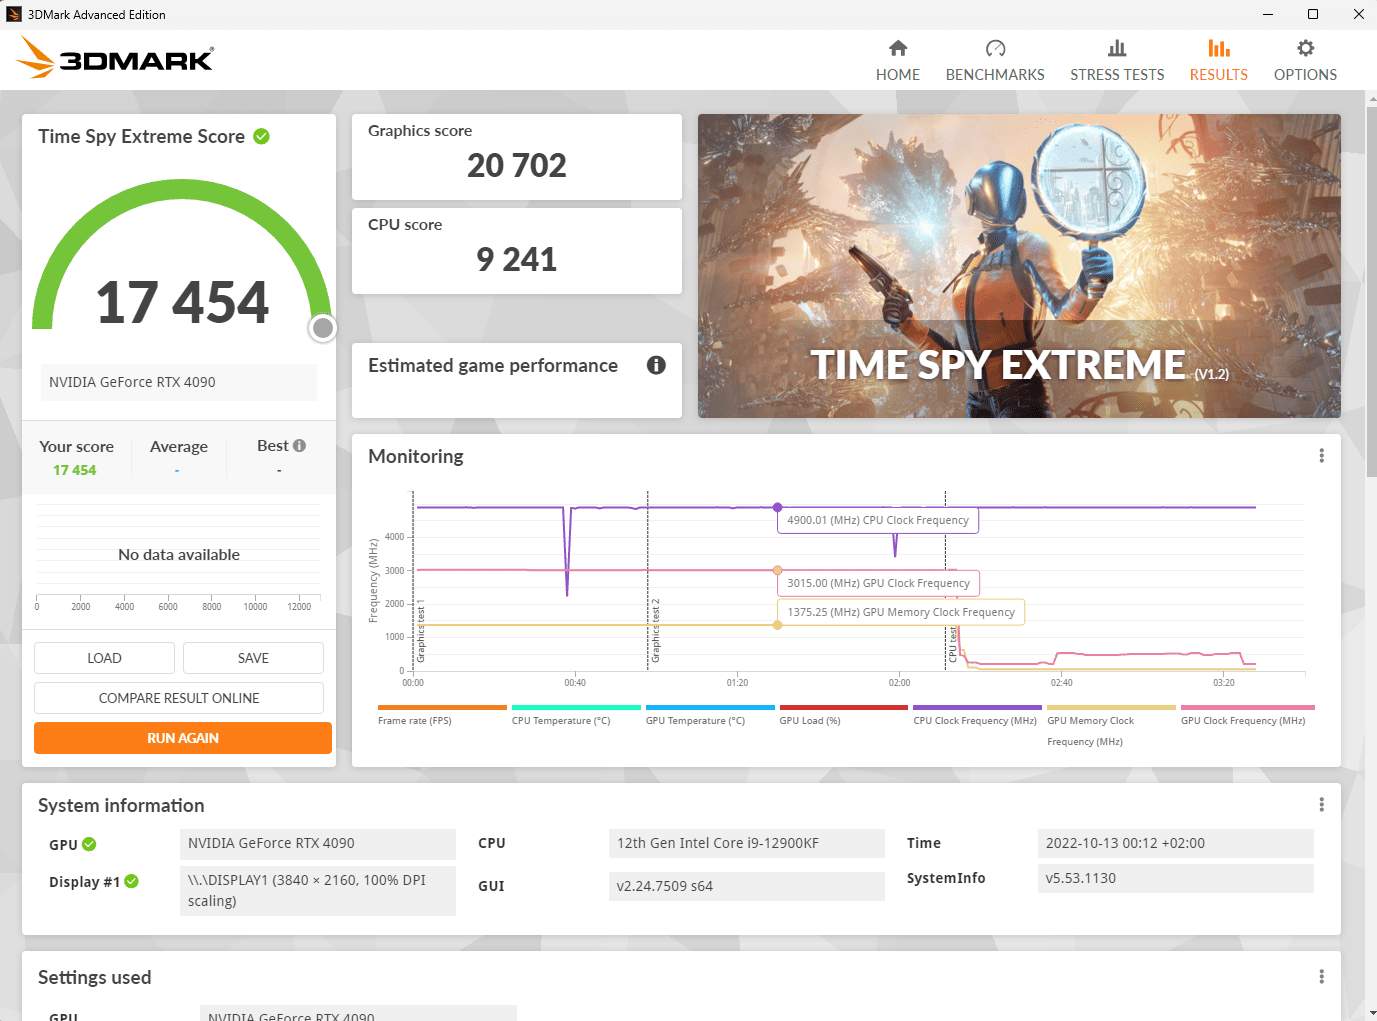Click the GPU clock data point on the chart
The image size is (1377, 1021).
(777, 570)
